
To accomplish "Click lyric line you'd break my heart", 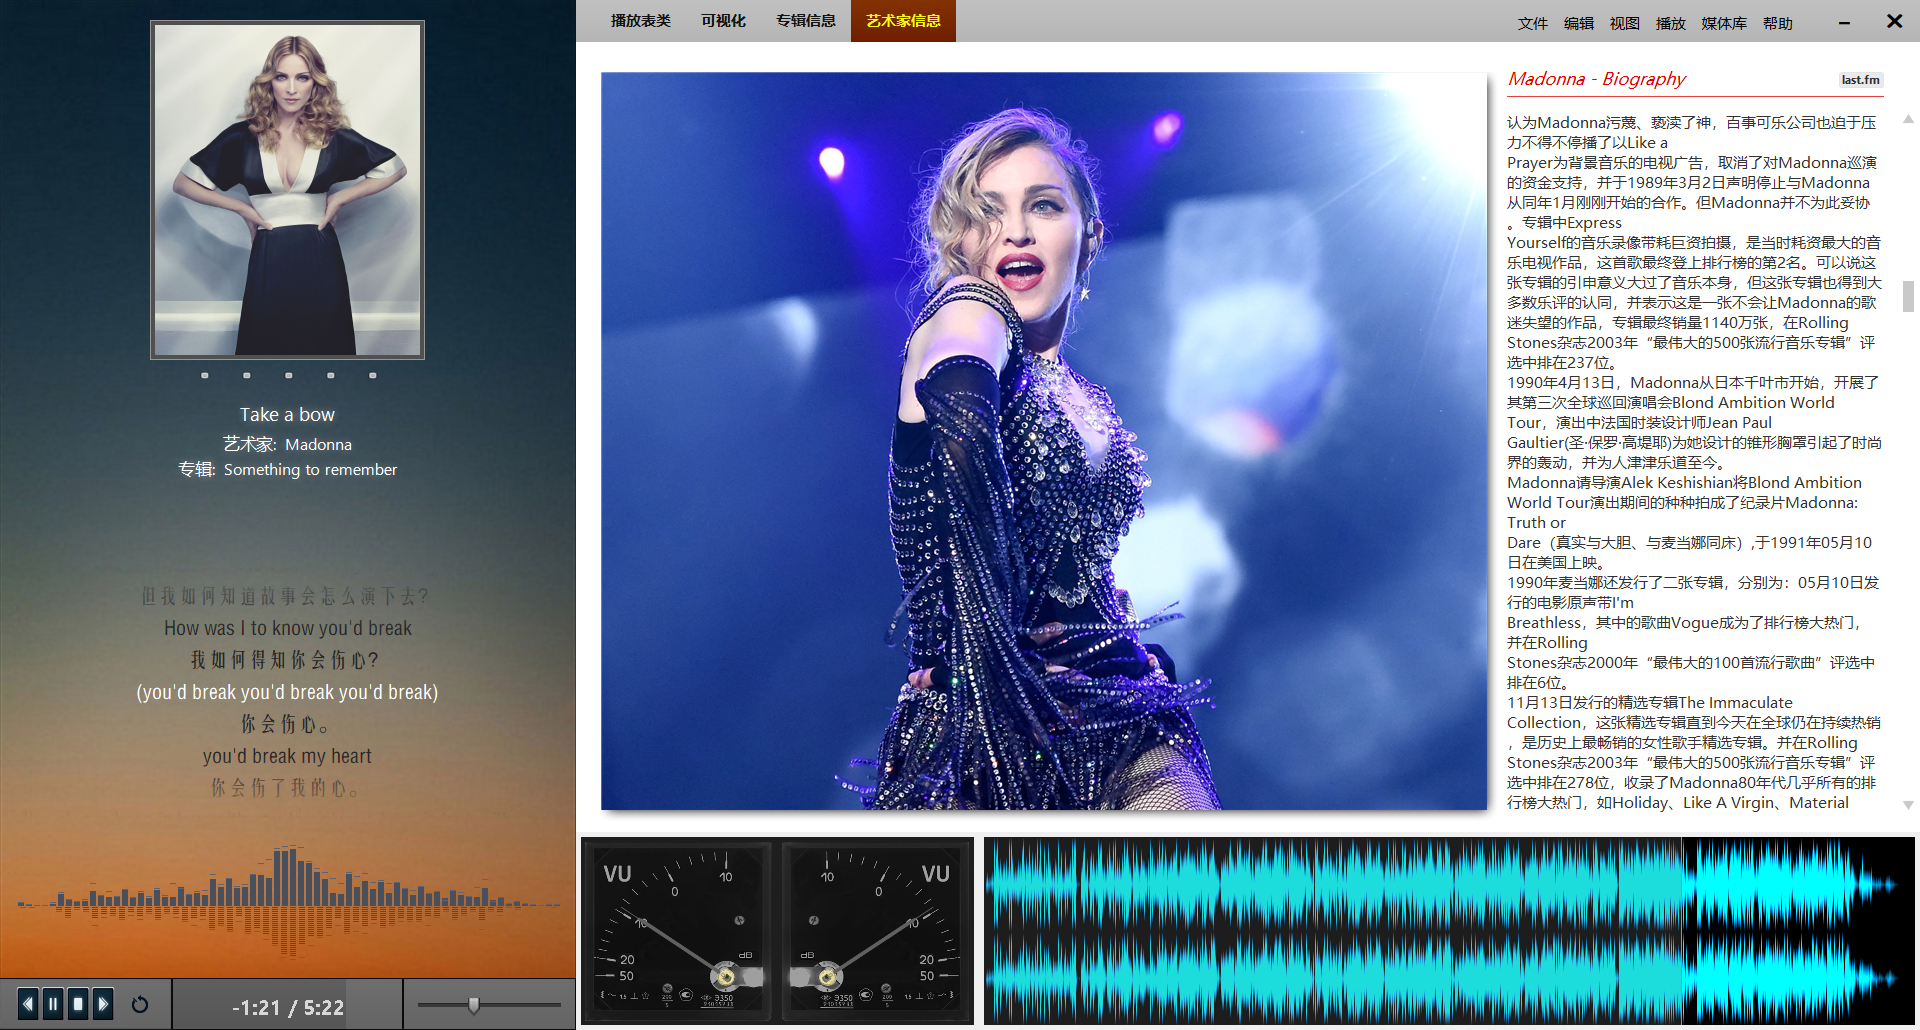I will pos(288,756).
